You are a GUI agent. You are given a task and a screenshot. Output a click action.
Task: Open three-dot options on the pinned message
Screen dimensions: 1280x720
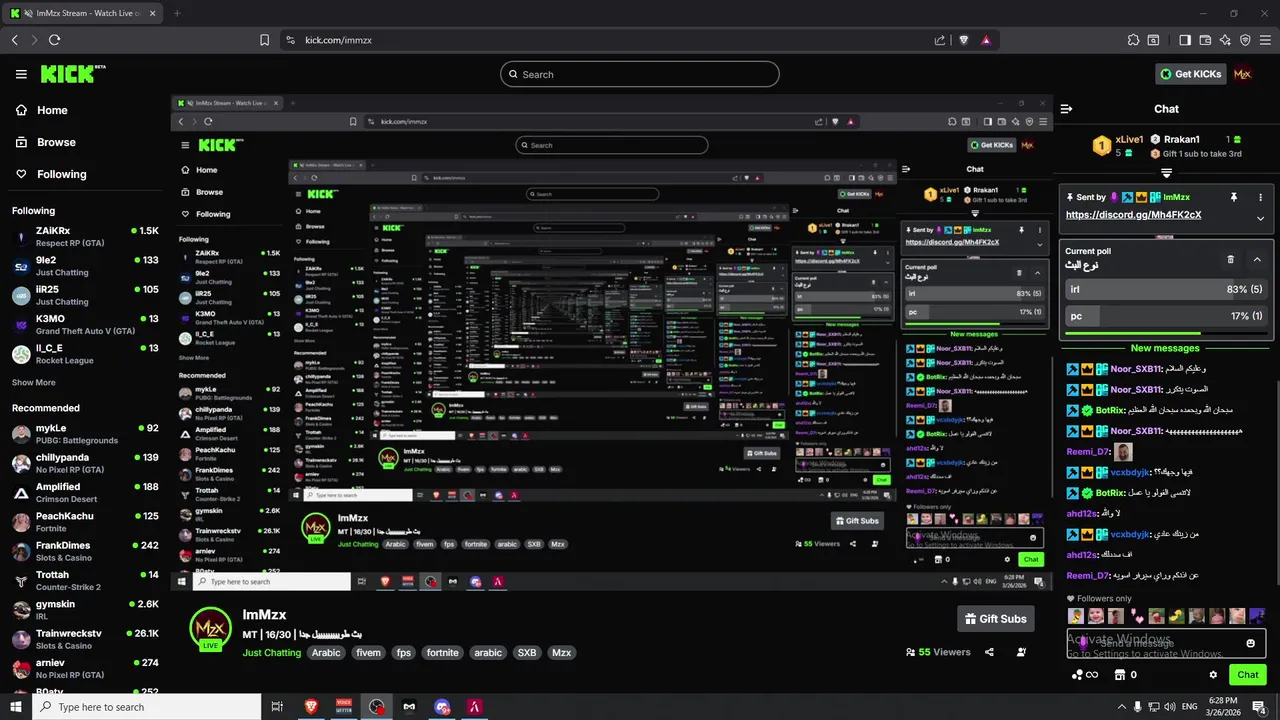[1260, 198]
